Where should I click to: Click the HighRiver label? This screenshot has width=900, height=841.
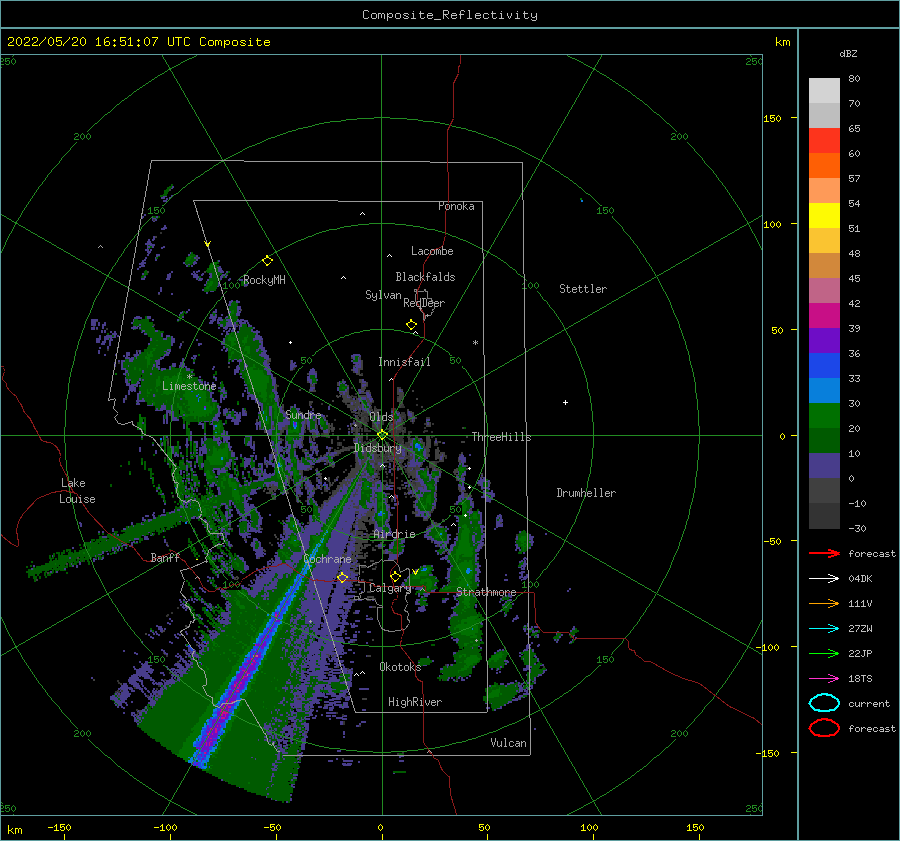click(x=414, y=702)
